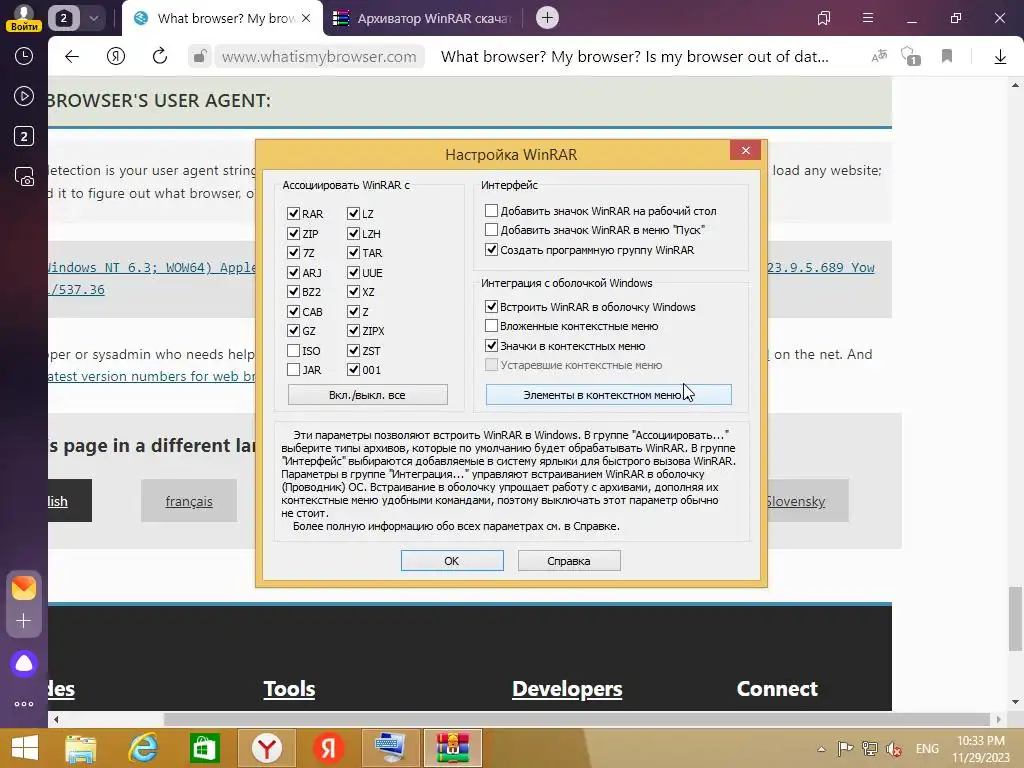
Task: Enable the ISO association checkbox
Action: 293,351
